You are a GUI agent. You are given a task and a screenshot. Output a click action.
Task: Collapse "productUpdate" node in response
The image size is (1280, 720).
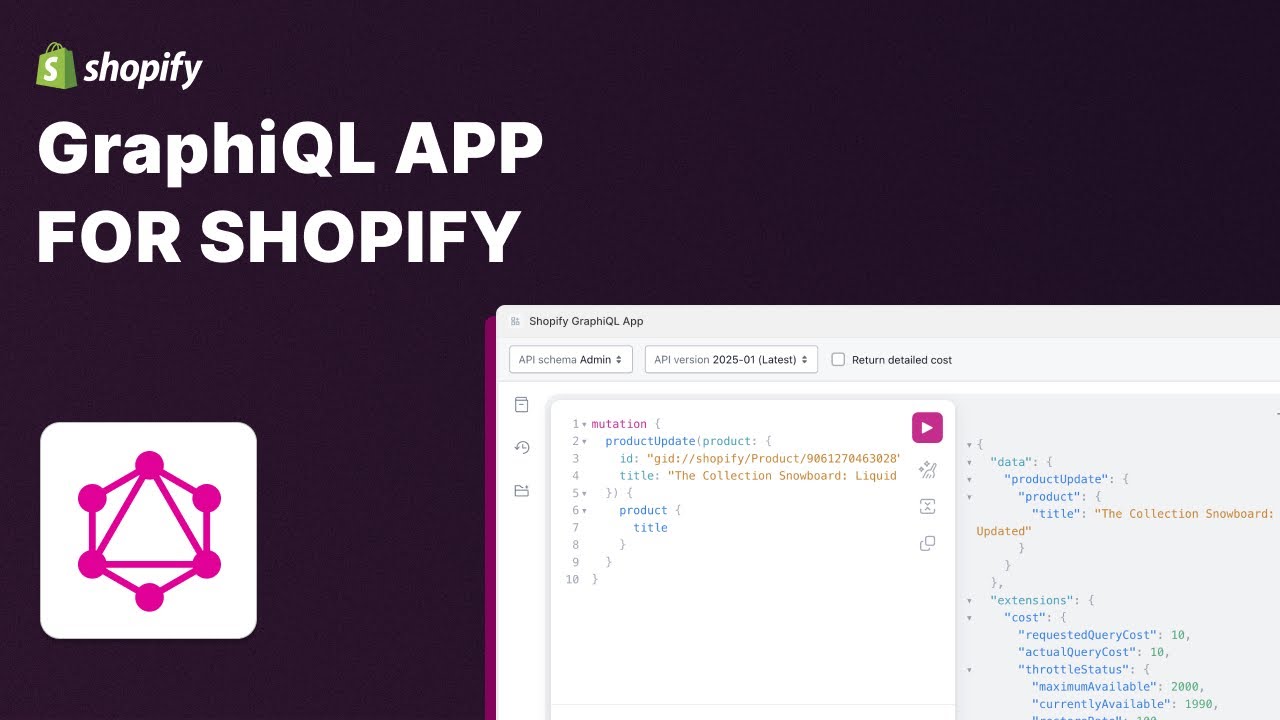coord(969,479)
